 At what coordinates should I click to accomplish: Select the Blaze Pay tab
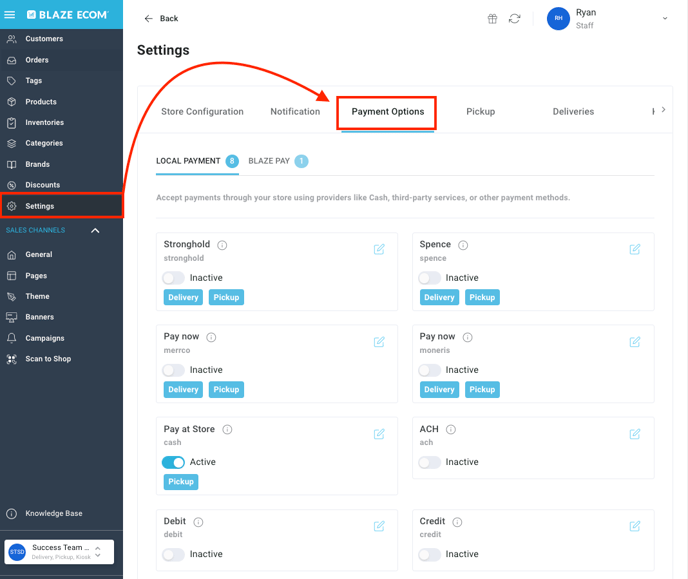(x=269, y=161)
